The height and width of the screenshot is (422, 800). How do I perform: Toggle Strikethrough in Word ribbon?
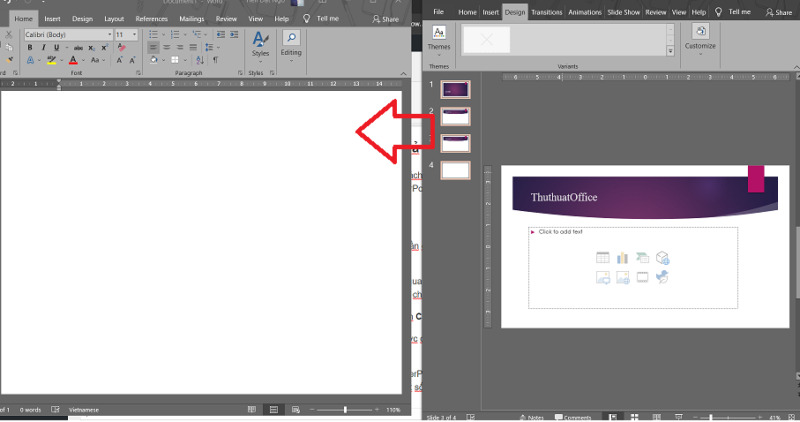[x=78, y=48]
